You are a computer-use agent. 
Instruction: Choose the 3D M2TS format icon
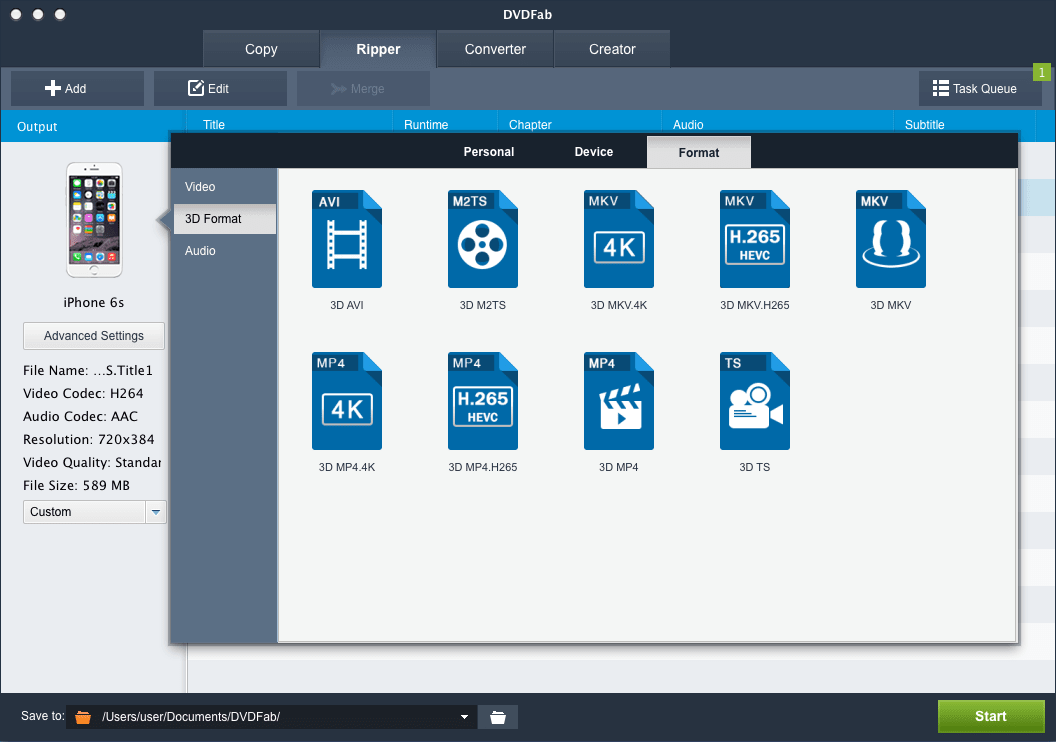click(483, 239)
